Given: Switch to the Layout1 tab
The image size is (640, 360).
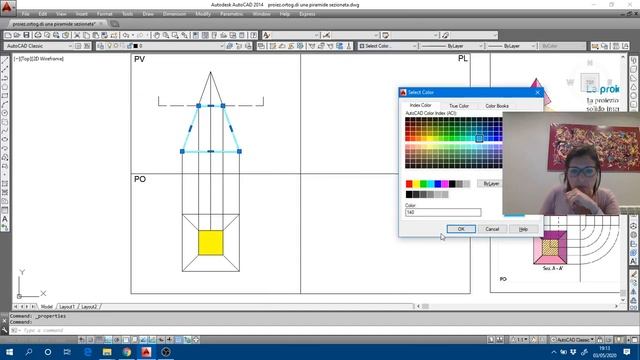Looking at the screenshot, I should tap(67, 307).
